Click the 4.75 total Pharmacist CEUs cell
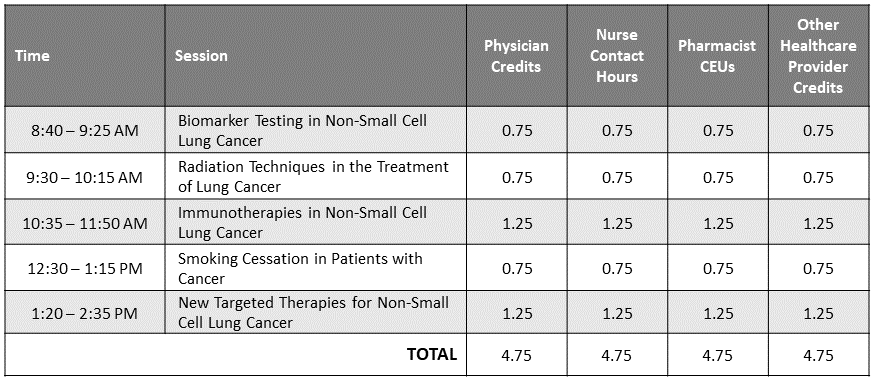Viewport: 874px width, 382px height. click(718, 354)
